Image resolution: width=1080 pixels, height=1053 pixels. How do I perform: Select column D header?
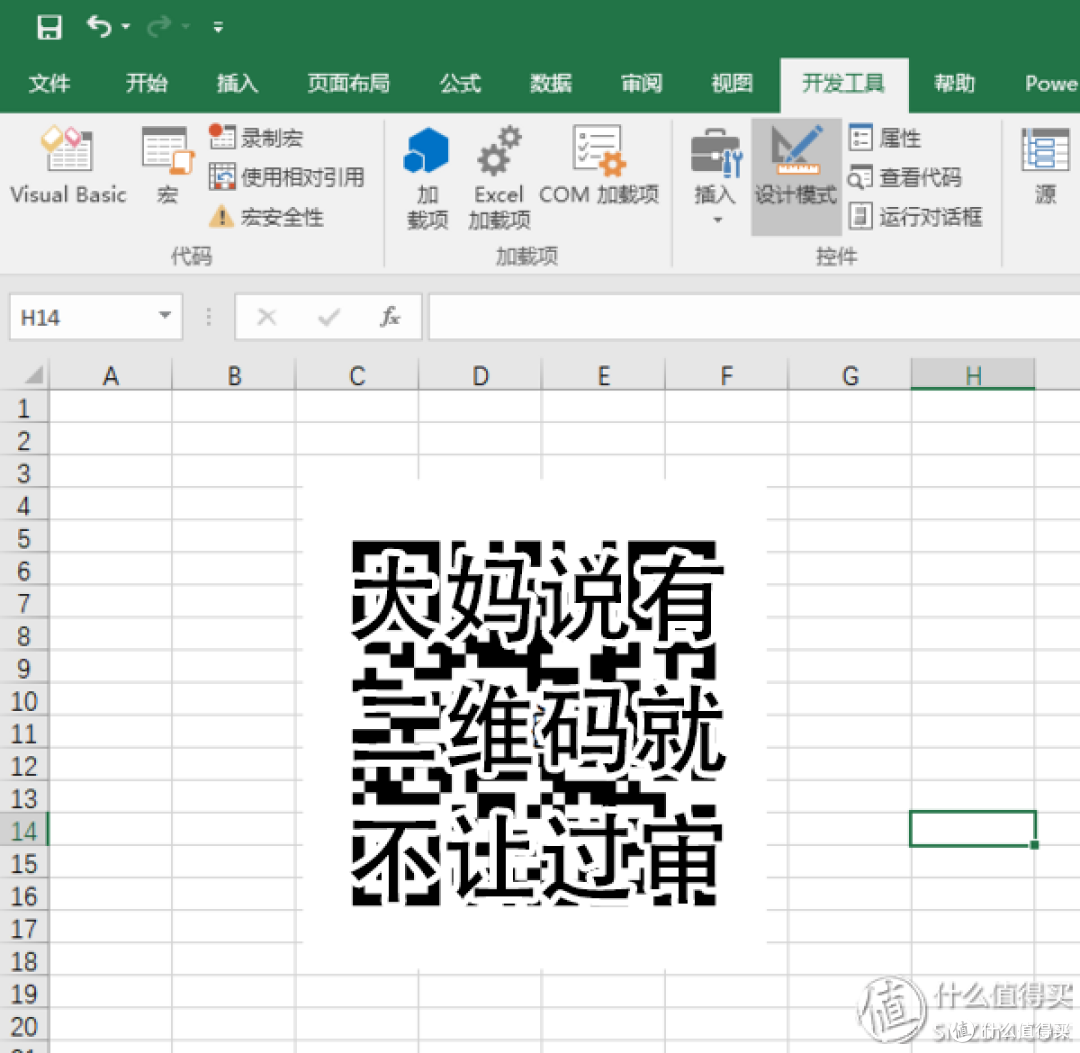click(x=480, y=376)
